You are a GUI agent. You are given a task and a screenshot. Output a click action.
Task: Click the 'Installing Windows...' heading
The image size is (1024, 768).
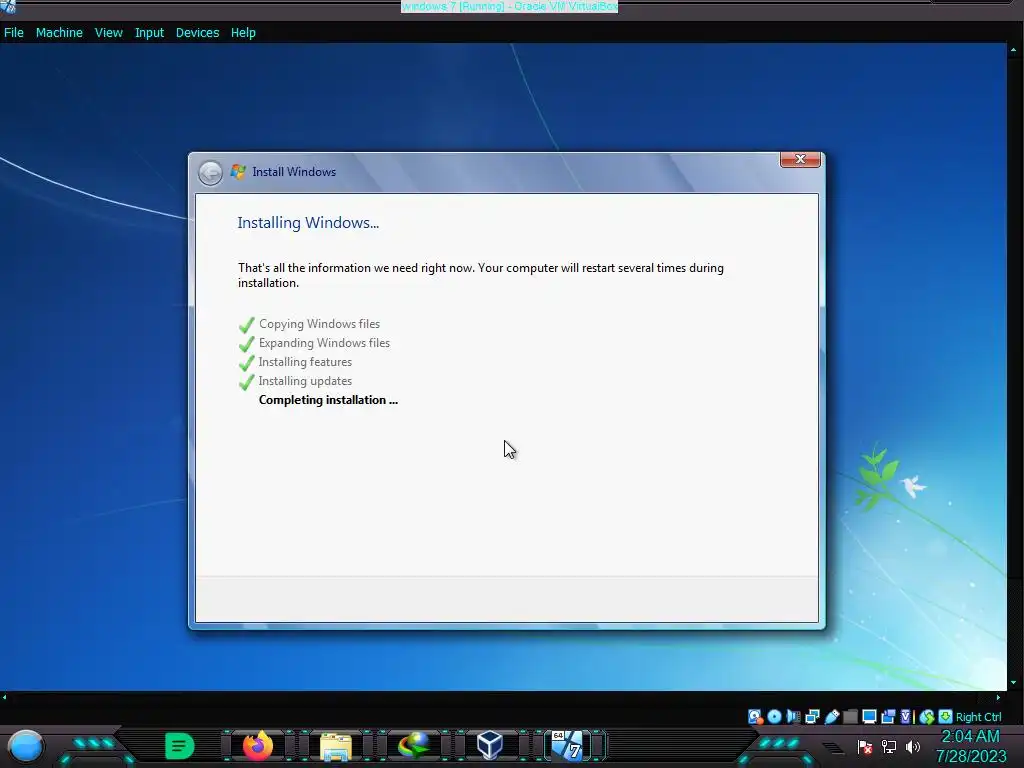pyautogui.click(x=308, y=223)
